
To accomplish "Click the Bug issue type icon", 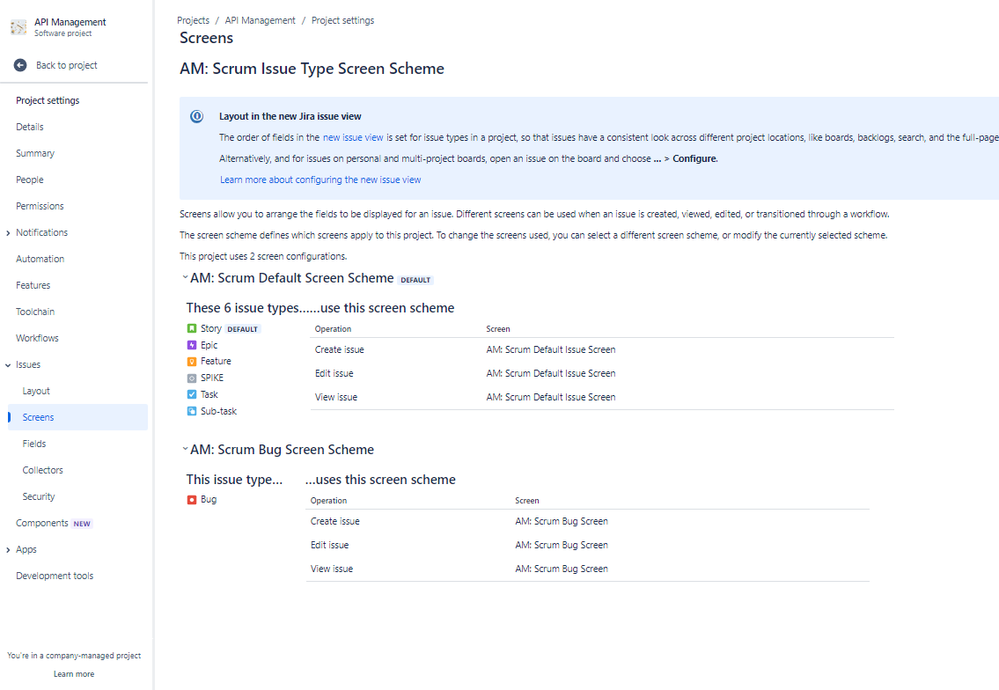I will click(193, 498).
